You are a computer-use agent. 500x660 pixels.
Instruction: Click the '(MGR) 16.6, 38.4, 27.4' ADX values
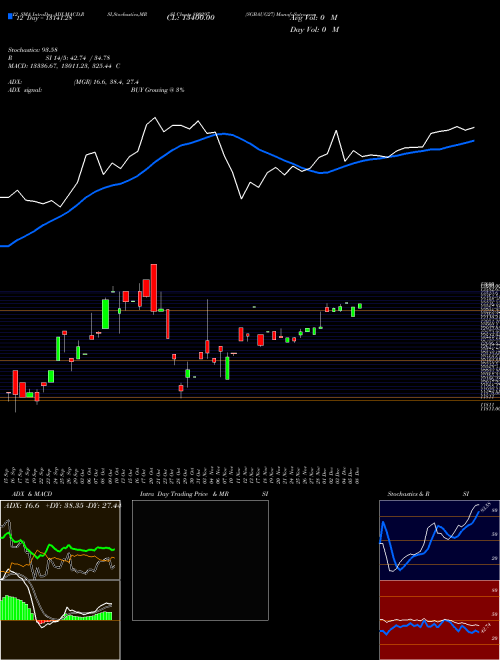106,82
